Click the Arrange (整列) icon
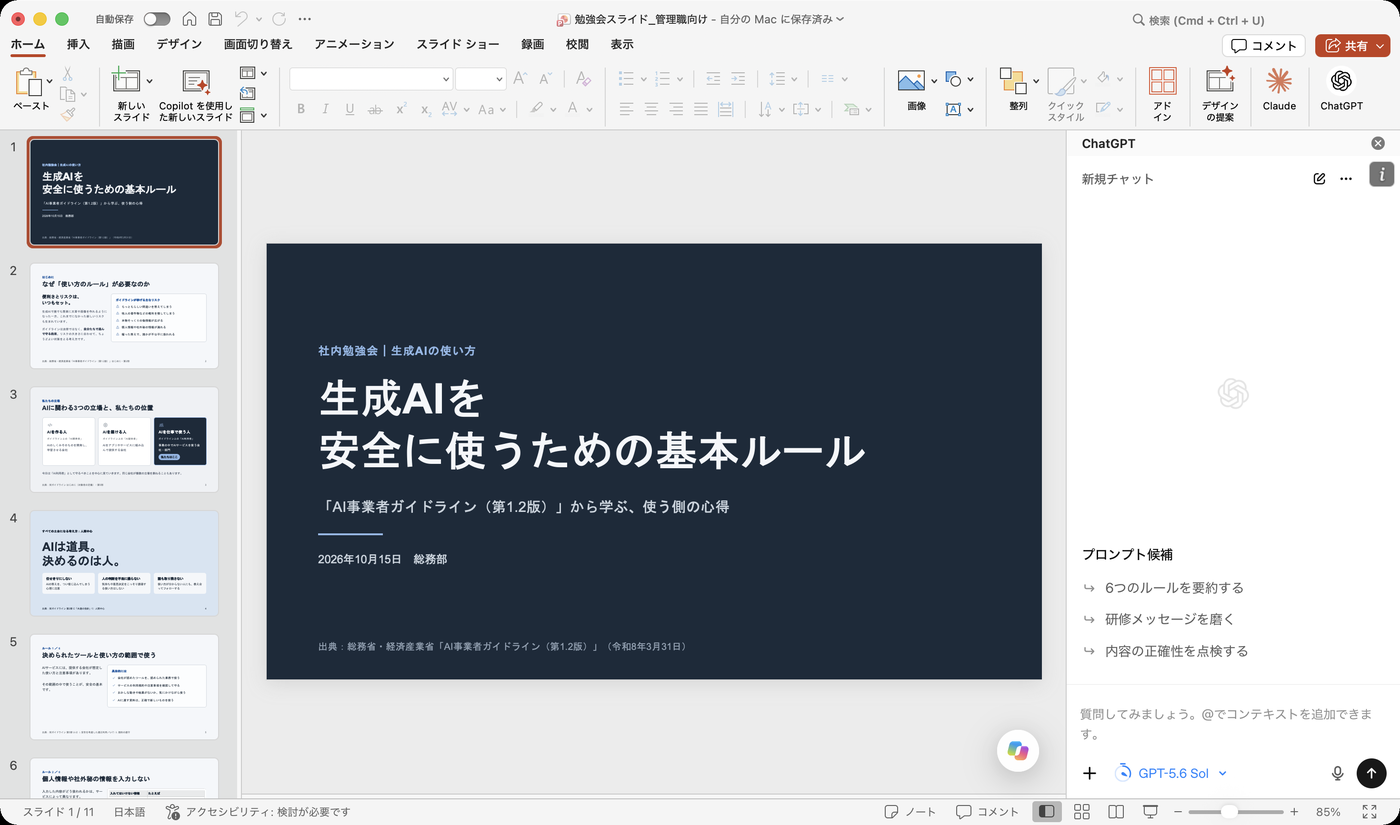1400x825 pixels. pyautogui.click(x=1013, y=82)
